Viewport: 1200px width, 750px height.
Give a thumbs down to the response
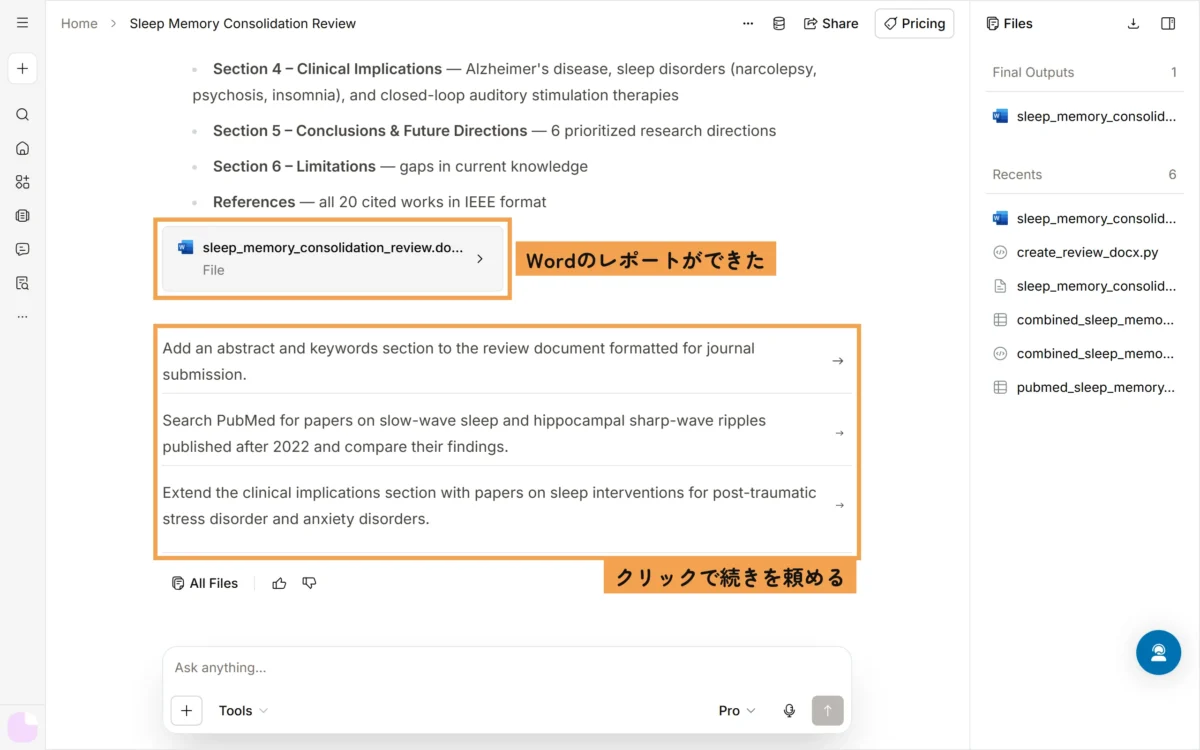click(x=309, y=583)
